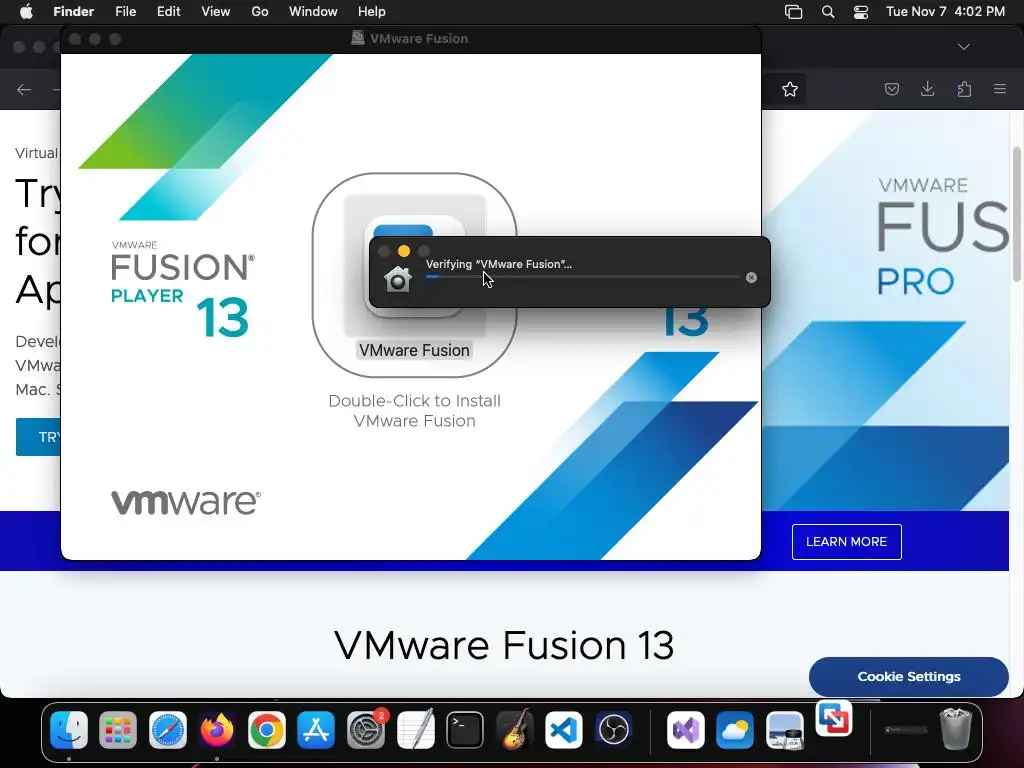
Task: Open the Finder menu
Action: (73, 12)
